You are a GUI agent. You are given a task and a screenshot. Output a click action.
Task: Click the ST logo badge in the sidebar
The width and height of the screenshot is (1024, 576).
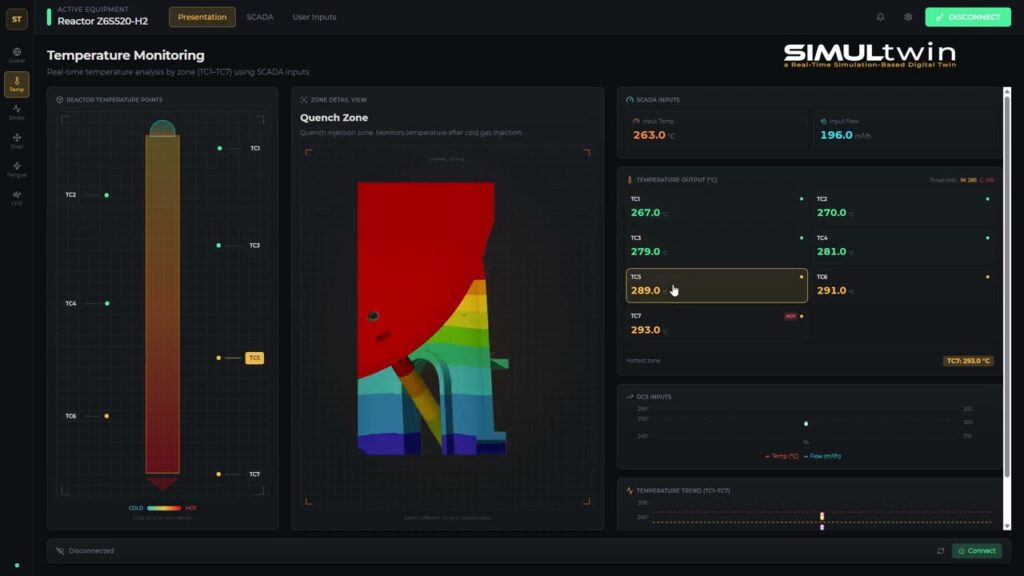16,19
